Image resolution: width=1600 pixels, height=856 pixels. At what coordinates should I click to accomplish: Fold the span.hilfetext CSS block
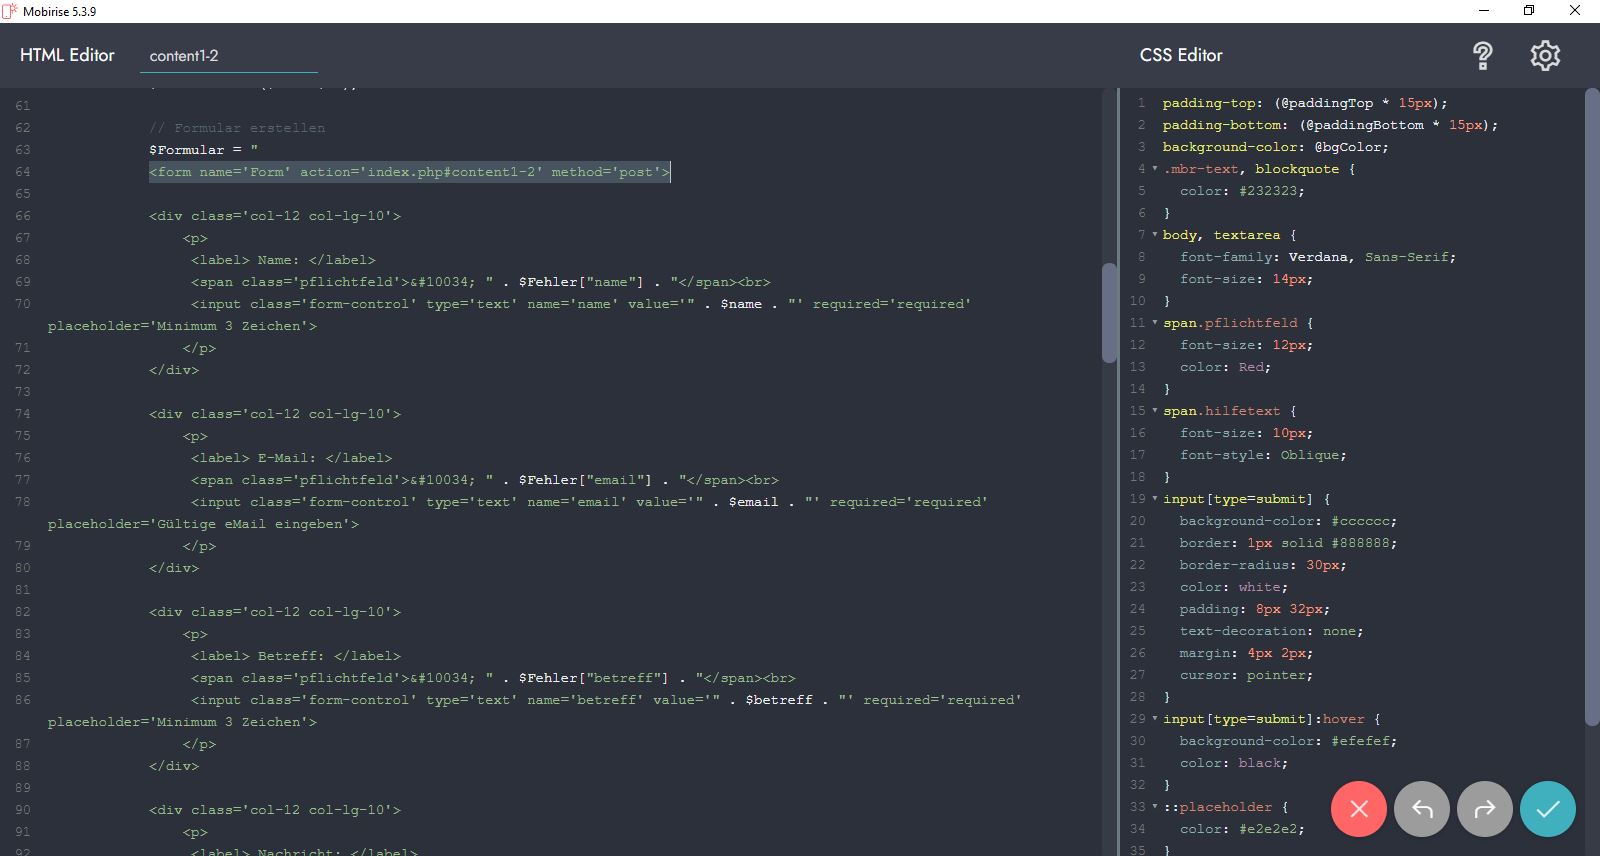coord(1155,411)
